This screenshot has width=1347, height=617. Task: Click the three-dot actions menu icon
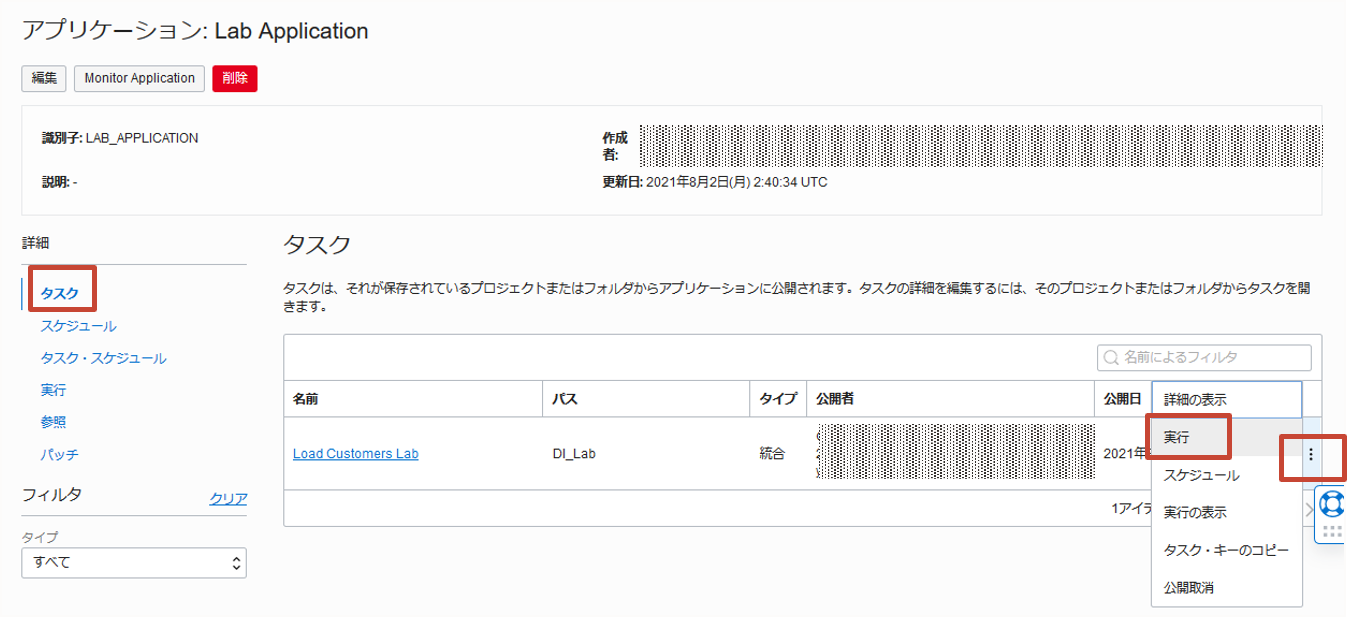click(1311, 454)
